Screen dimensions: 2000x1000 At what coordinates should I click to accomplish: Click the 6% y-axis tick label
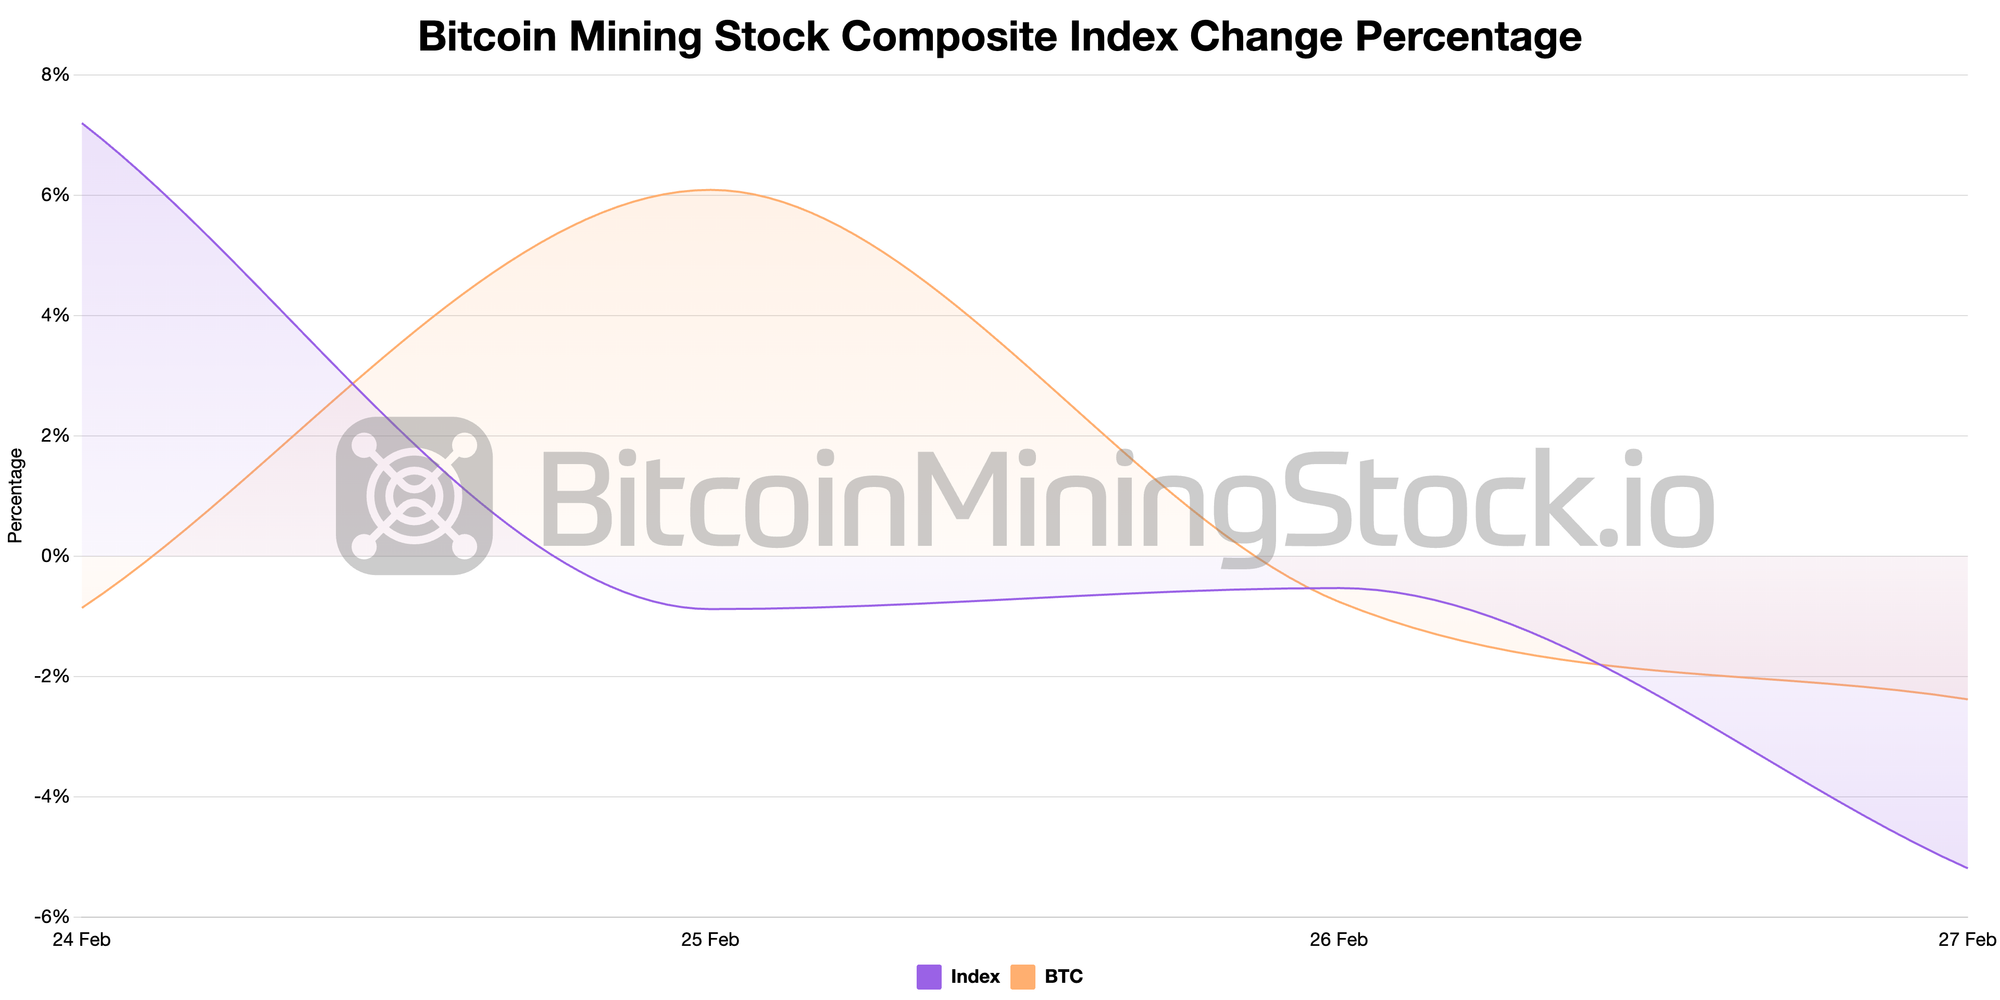tap(54, 195)
